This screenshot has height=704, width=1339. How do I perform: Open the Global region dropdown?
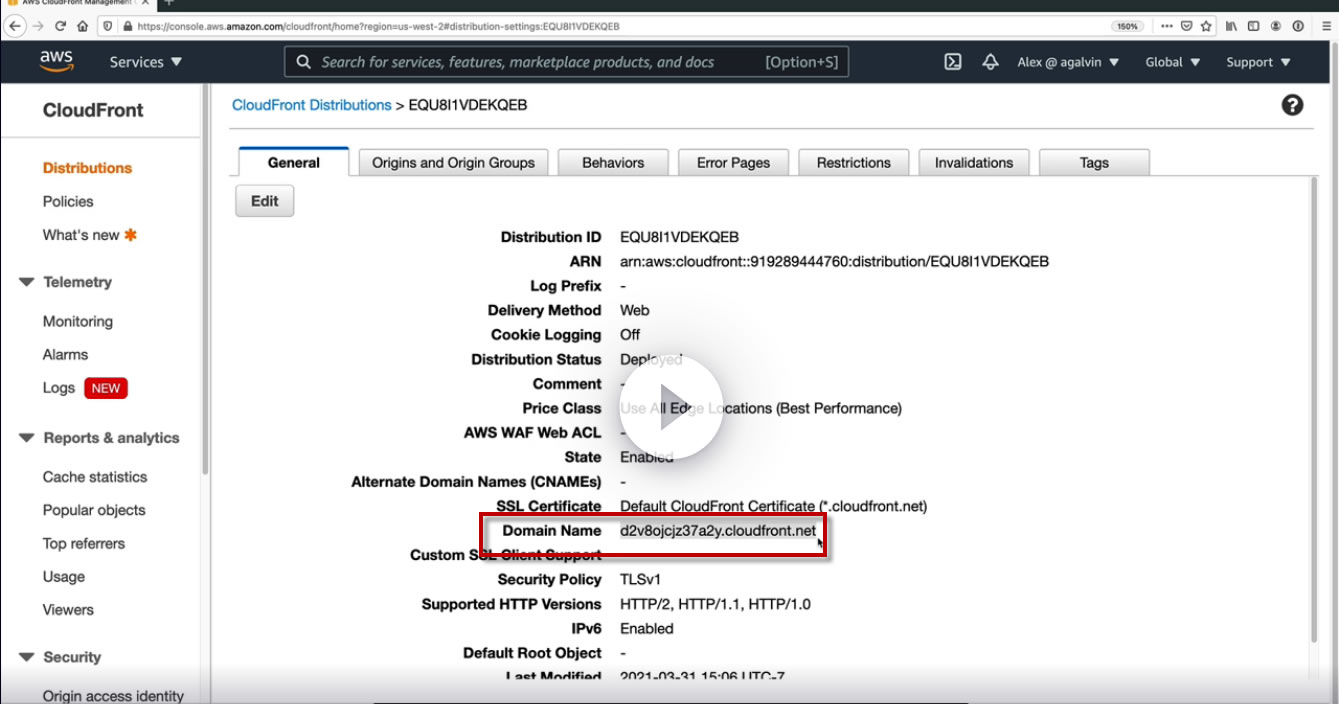coord(1173,62)
